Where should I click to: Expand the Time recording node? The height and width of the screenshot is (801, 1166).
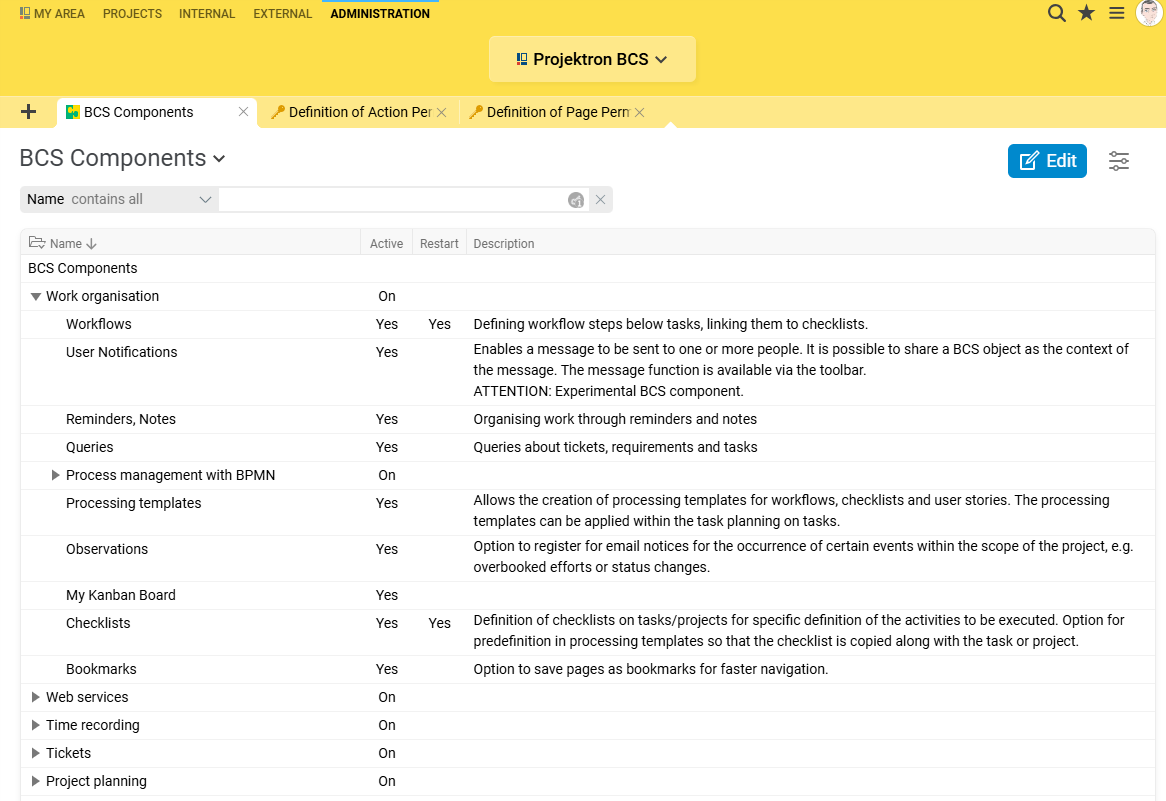point(36,725)
